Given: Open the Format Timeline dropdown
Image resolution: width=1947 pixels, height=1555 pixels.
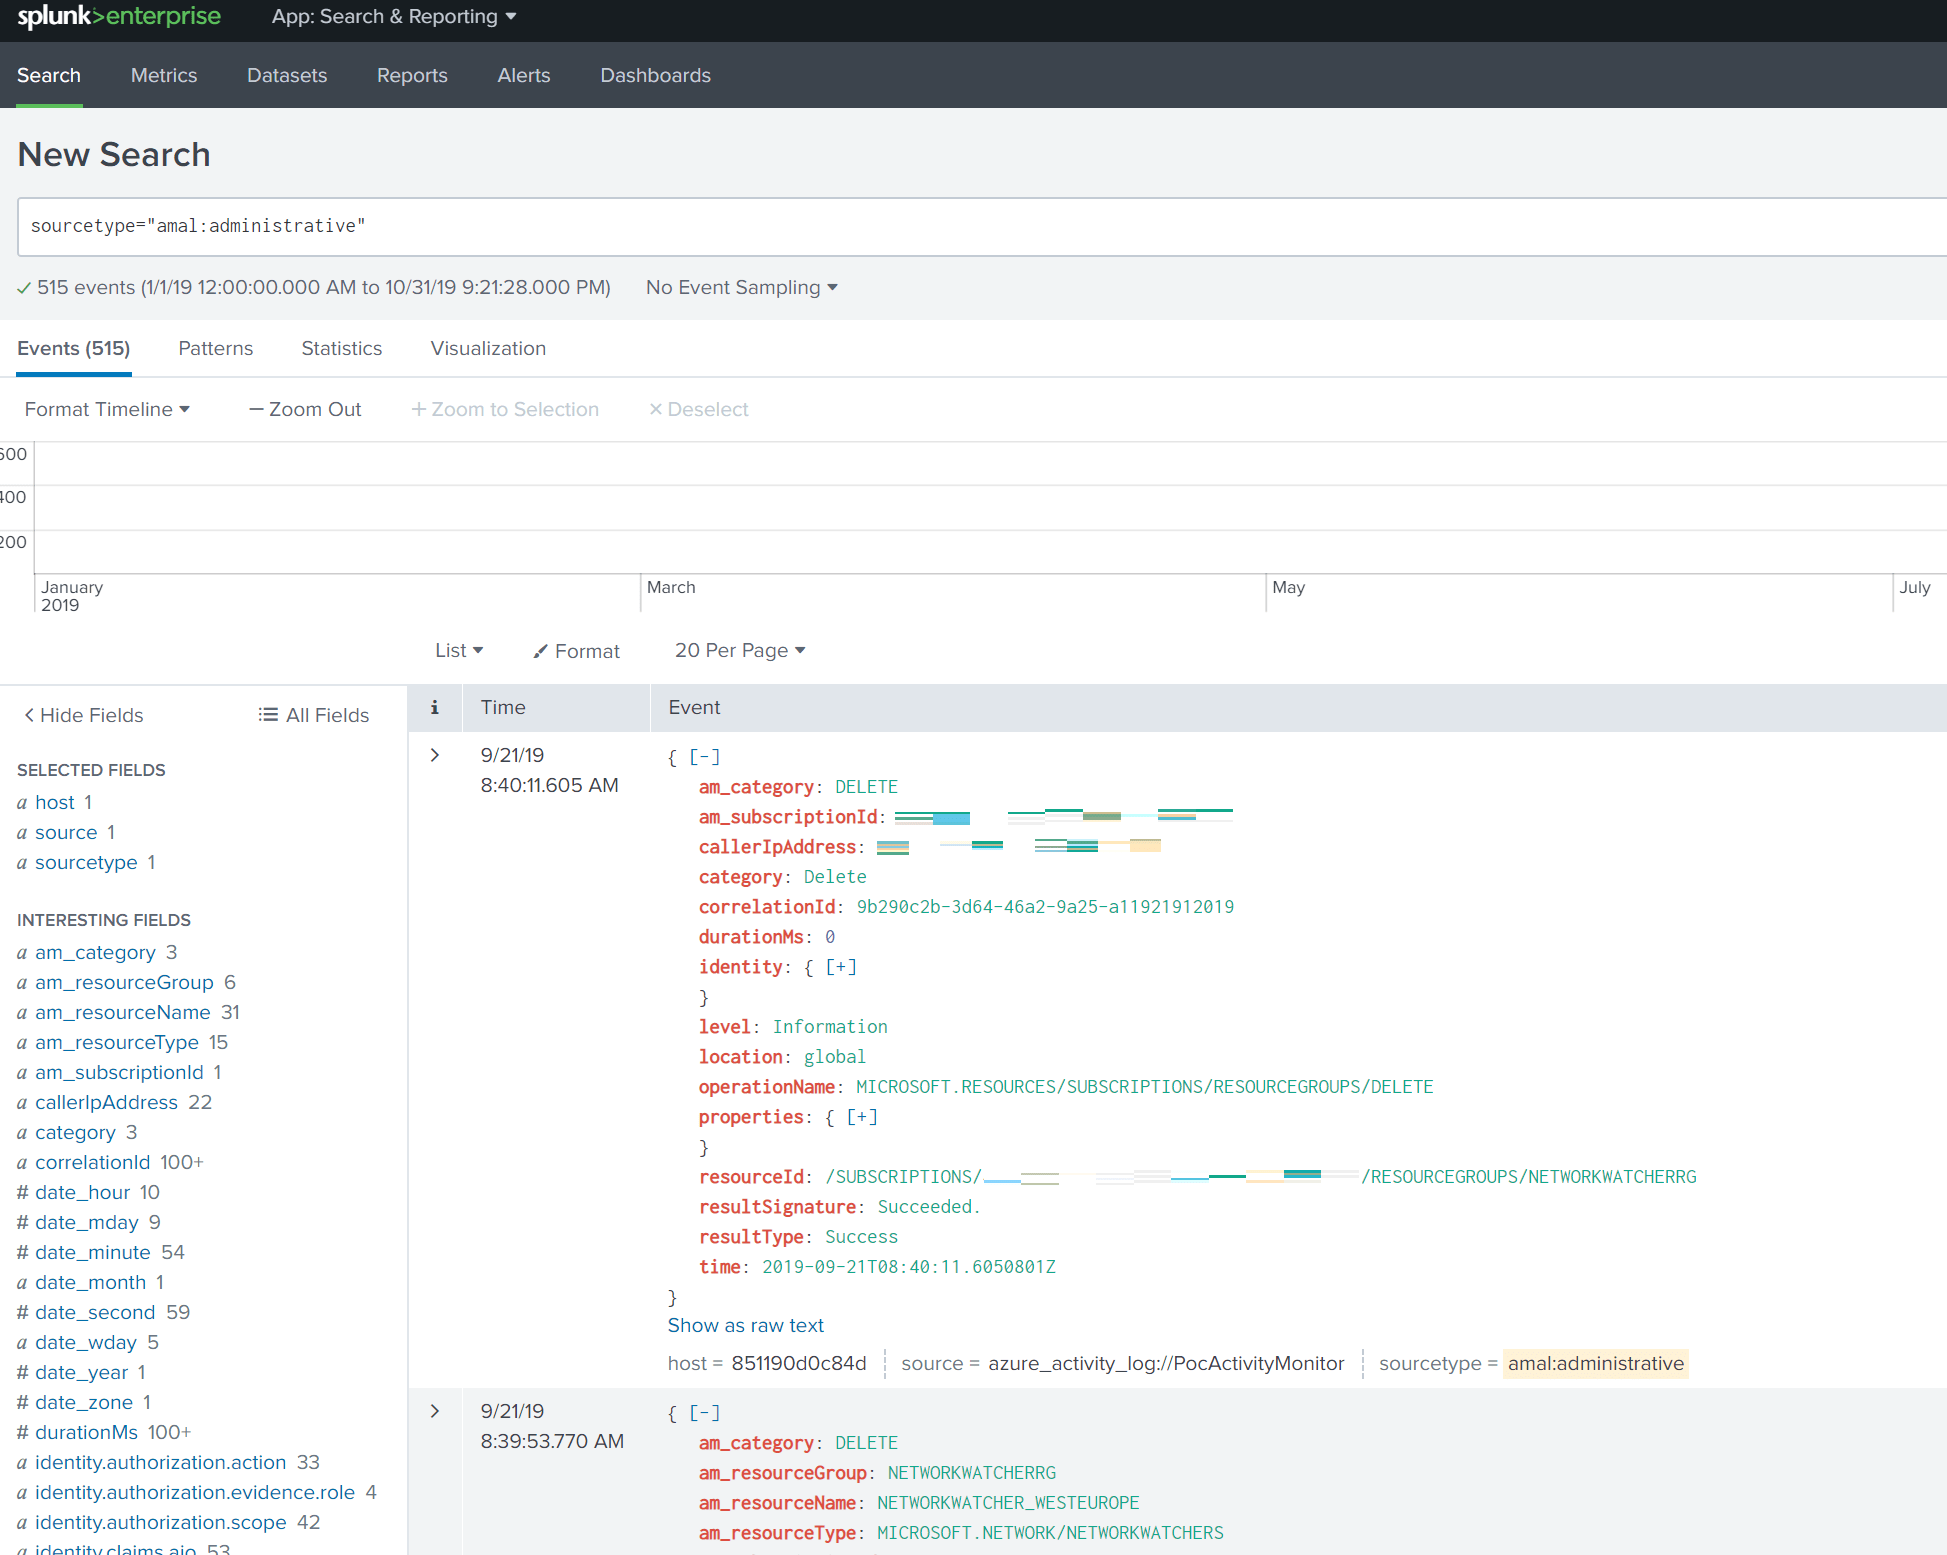Looking at the screenshot, I should (107, 409).
